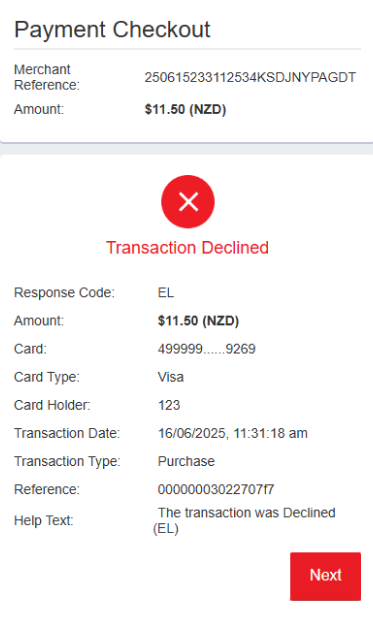Click the top Amount $11.50 (NZD) value
The image size is (373, 630).
click(185, 109)
